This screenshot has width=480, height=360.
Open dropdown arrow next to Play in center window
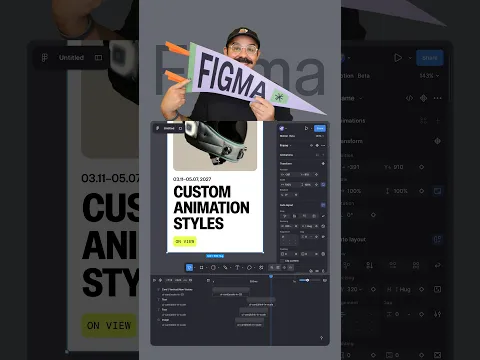(x=311, y=128)
